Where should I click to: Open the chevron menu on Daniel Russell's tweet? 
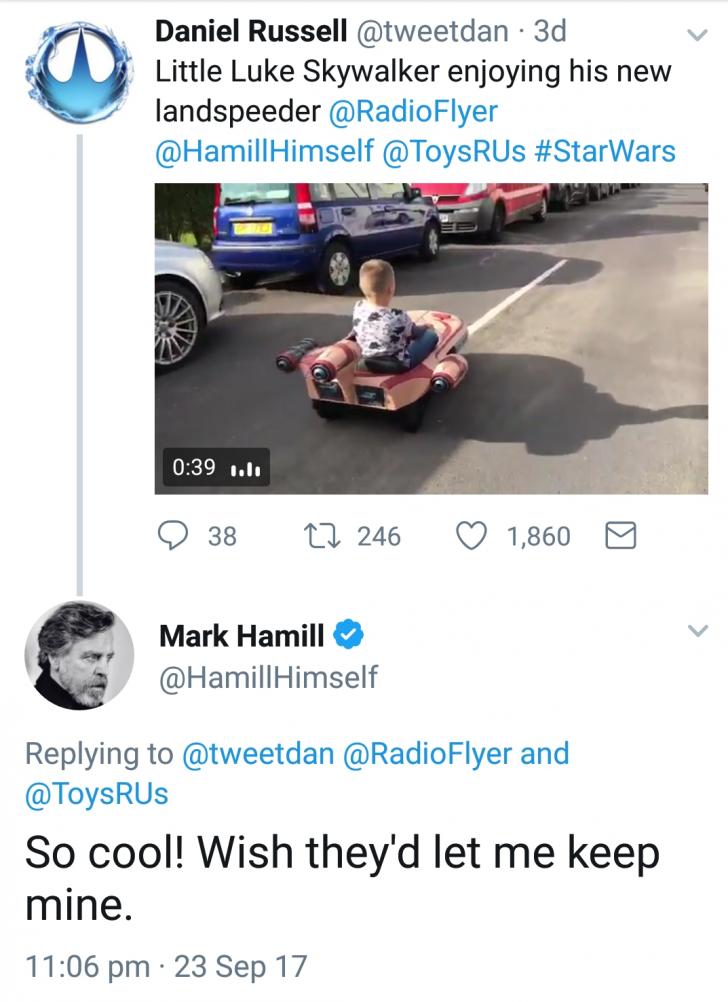pyautogui.click(x=697, y=32)
